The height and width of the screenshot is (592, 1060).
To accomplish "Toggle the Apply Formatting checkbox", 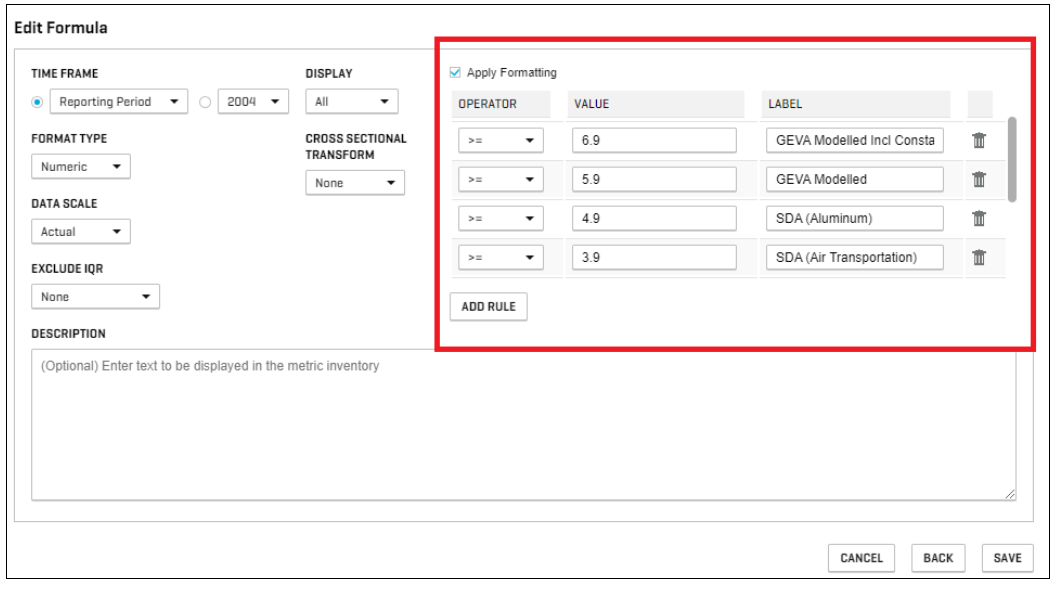I will (x=455, y=72).
